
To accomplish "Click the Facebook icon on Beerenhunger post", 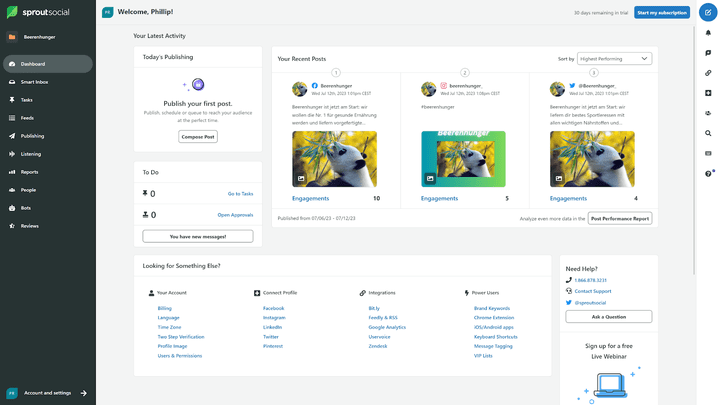I will point(315,85).
